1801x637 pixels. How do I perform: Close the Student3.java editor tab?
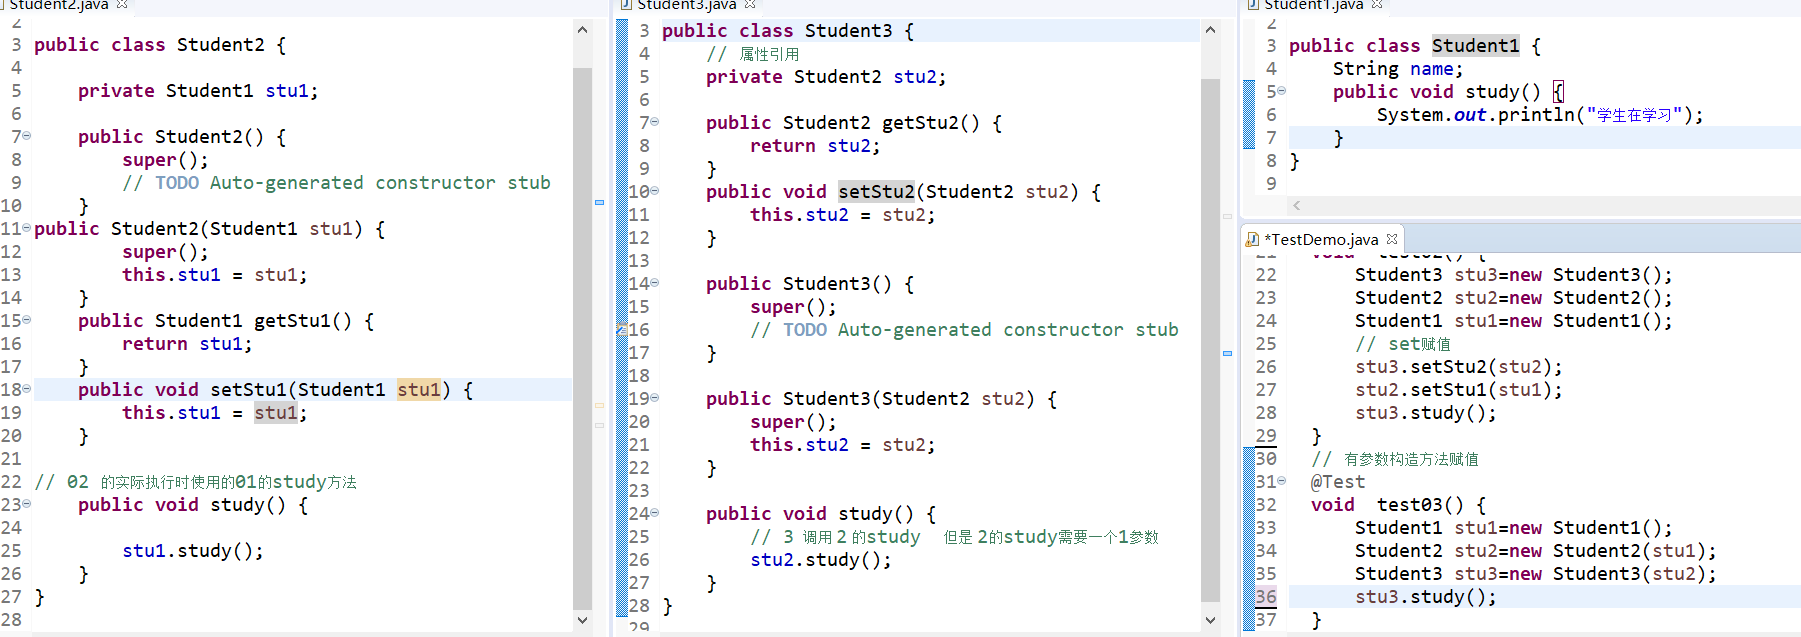tap(750, 5)
